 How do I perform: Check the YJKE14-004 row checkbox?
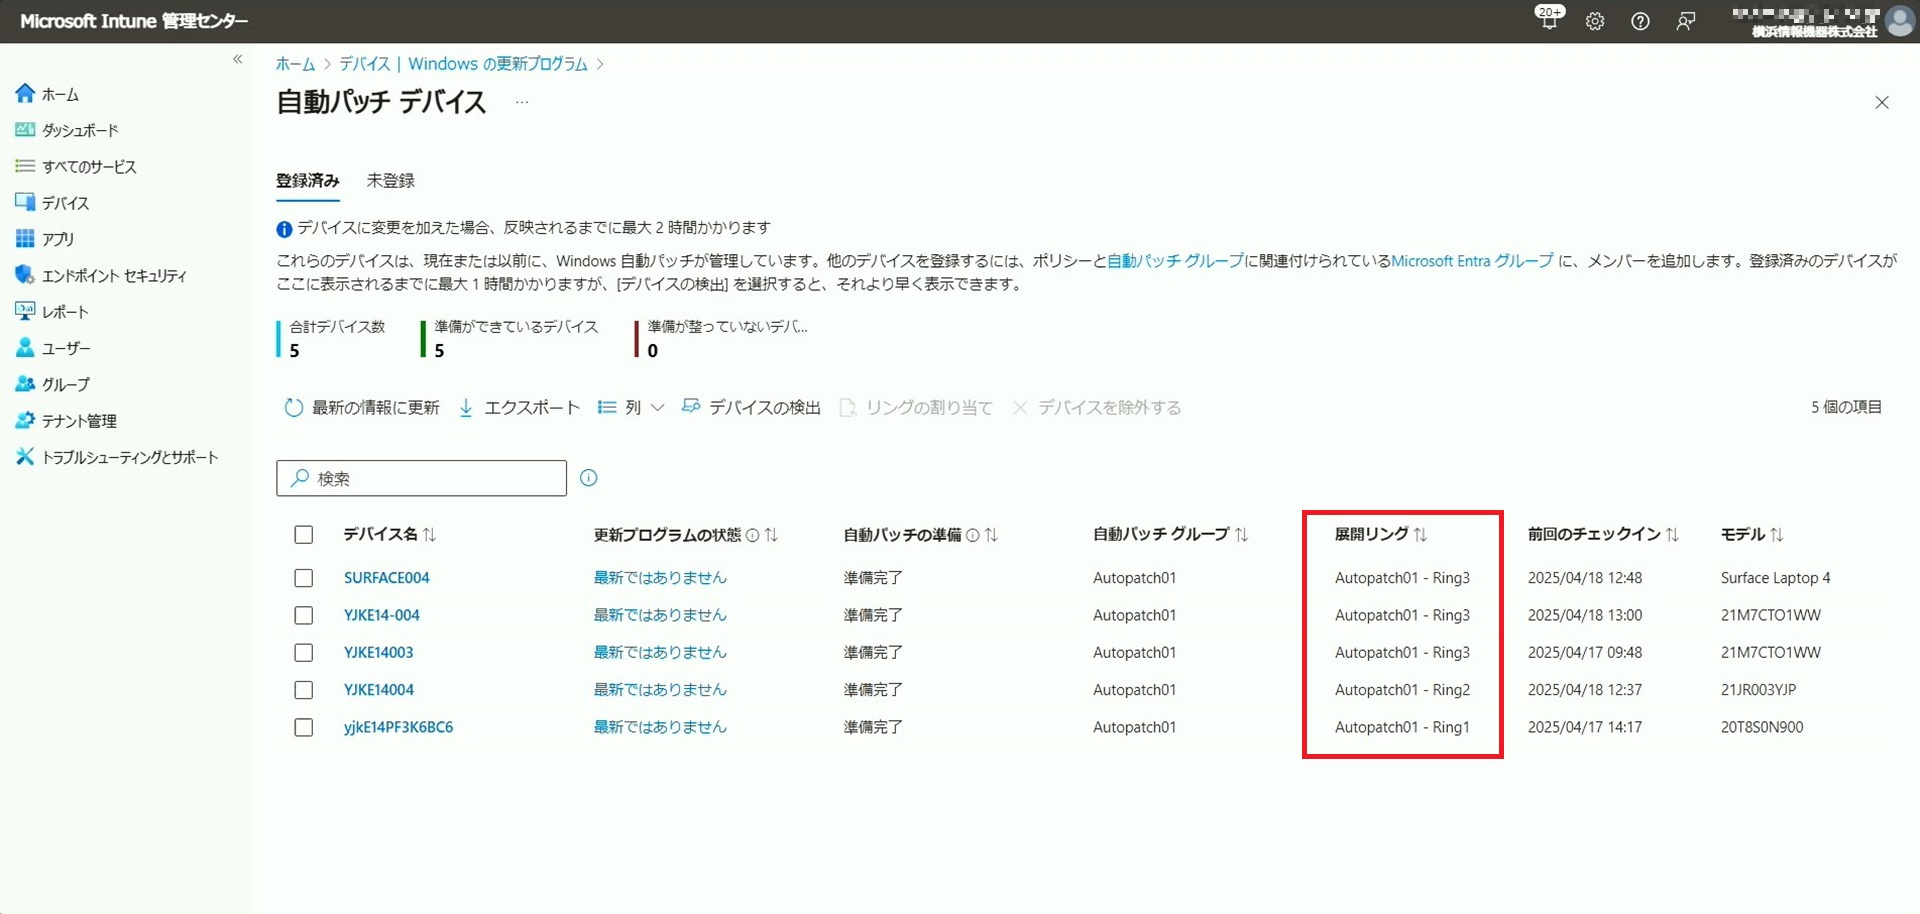point(304,615)
